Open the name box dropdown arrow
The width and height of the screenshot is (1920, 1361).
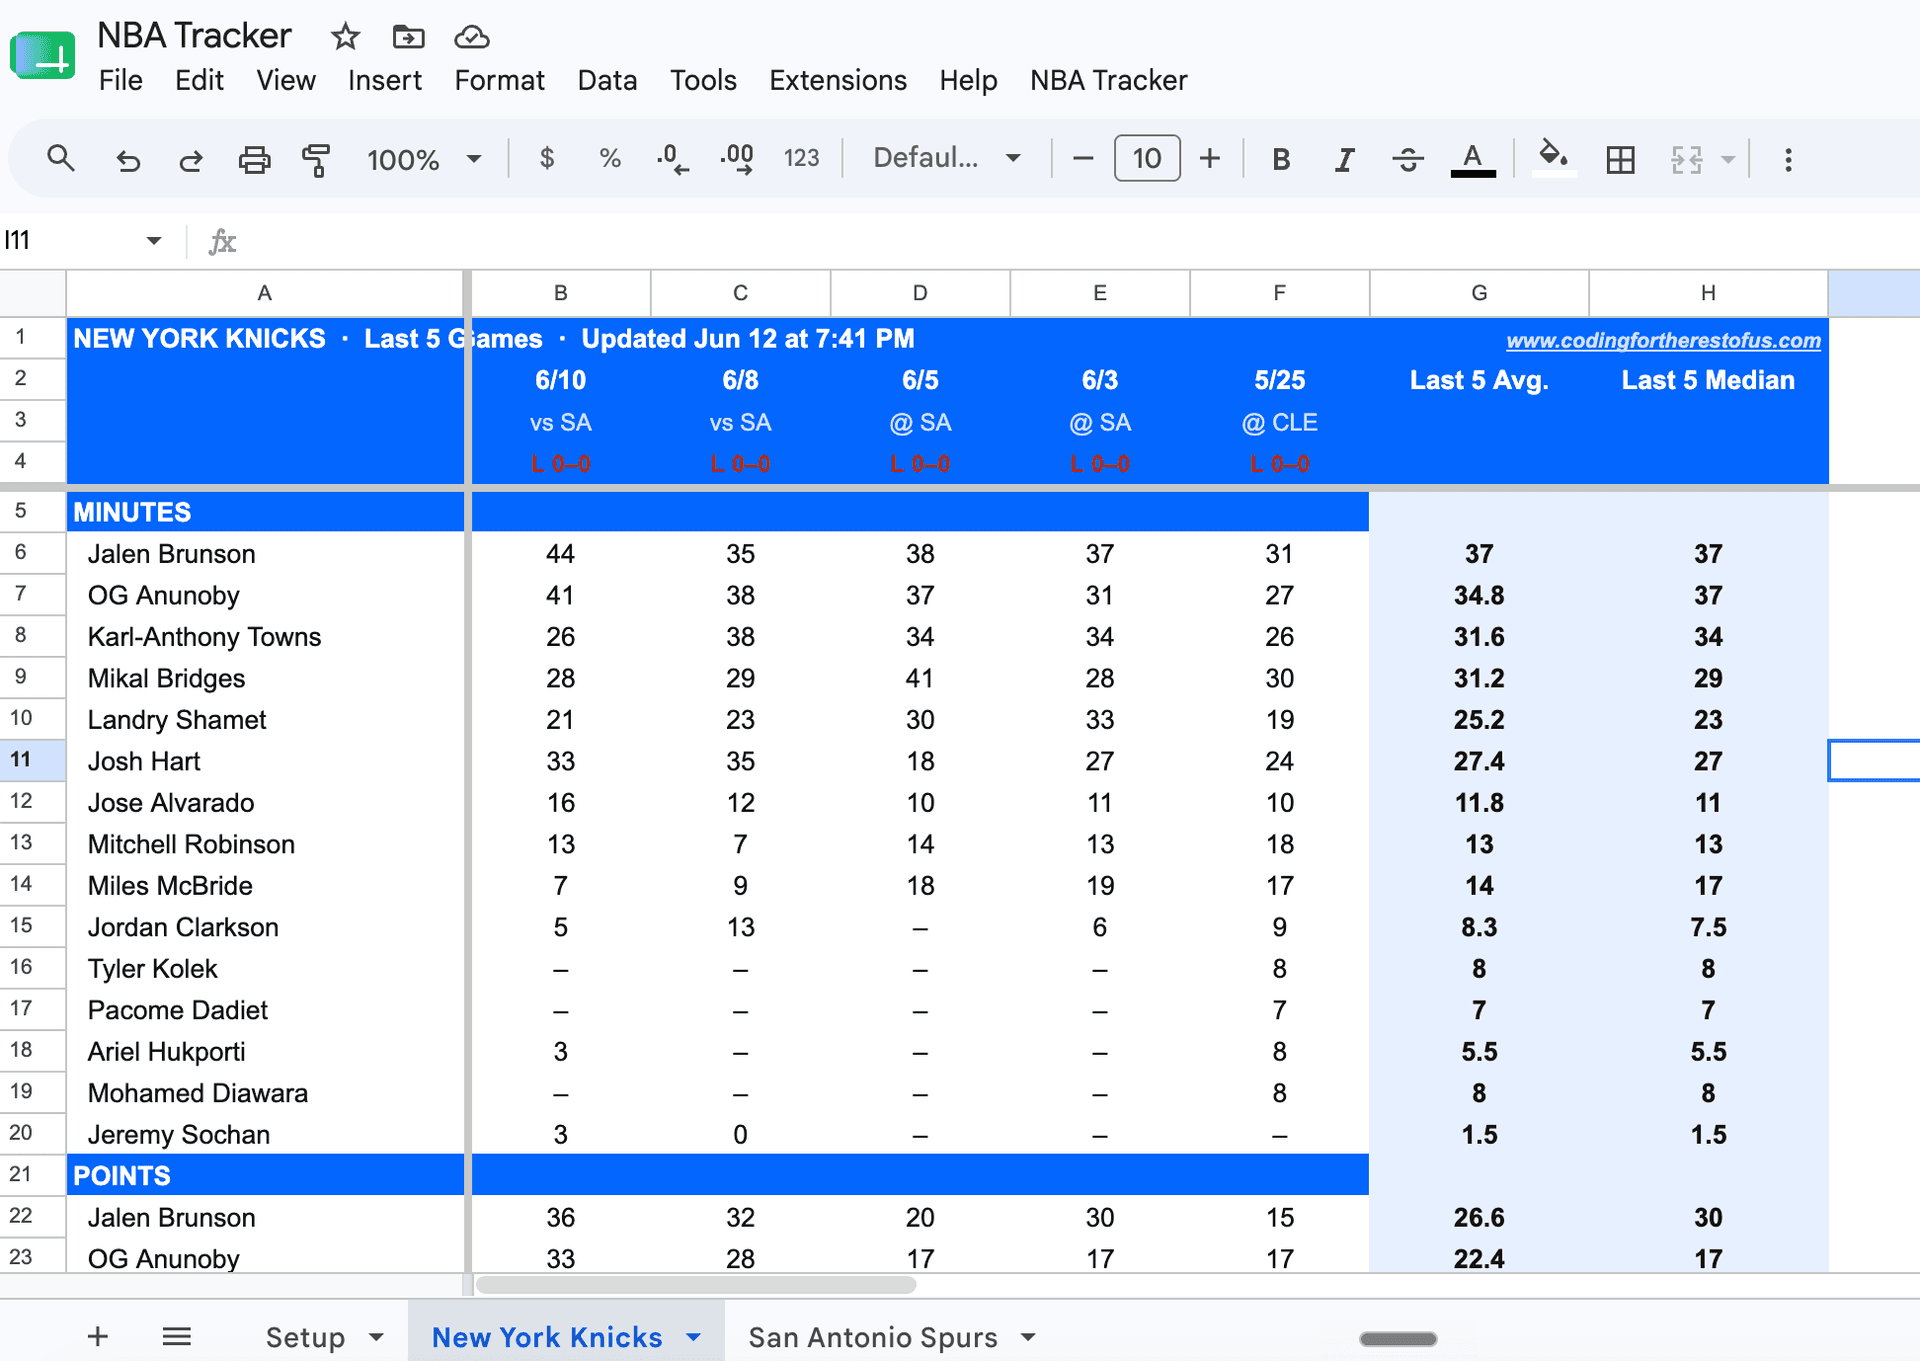pos(153,240)
